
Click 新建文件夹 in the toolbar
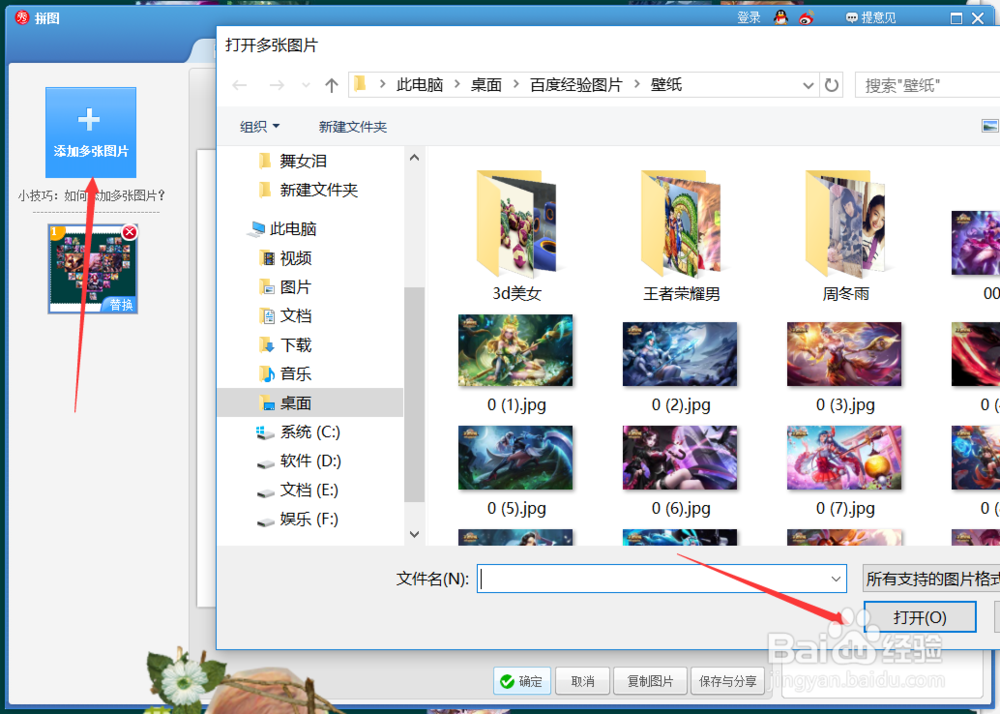[353, 127]
